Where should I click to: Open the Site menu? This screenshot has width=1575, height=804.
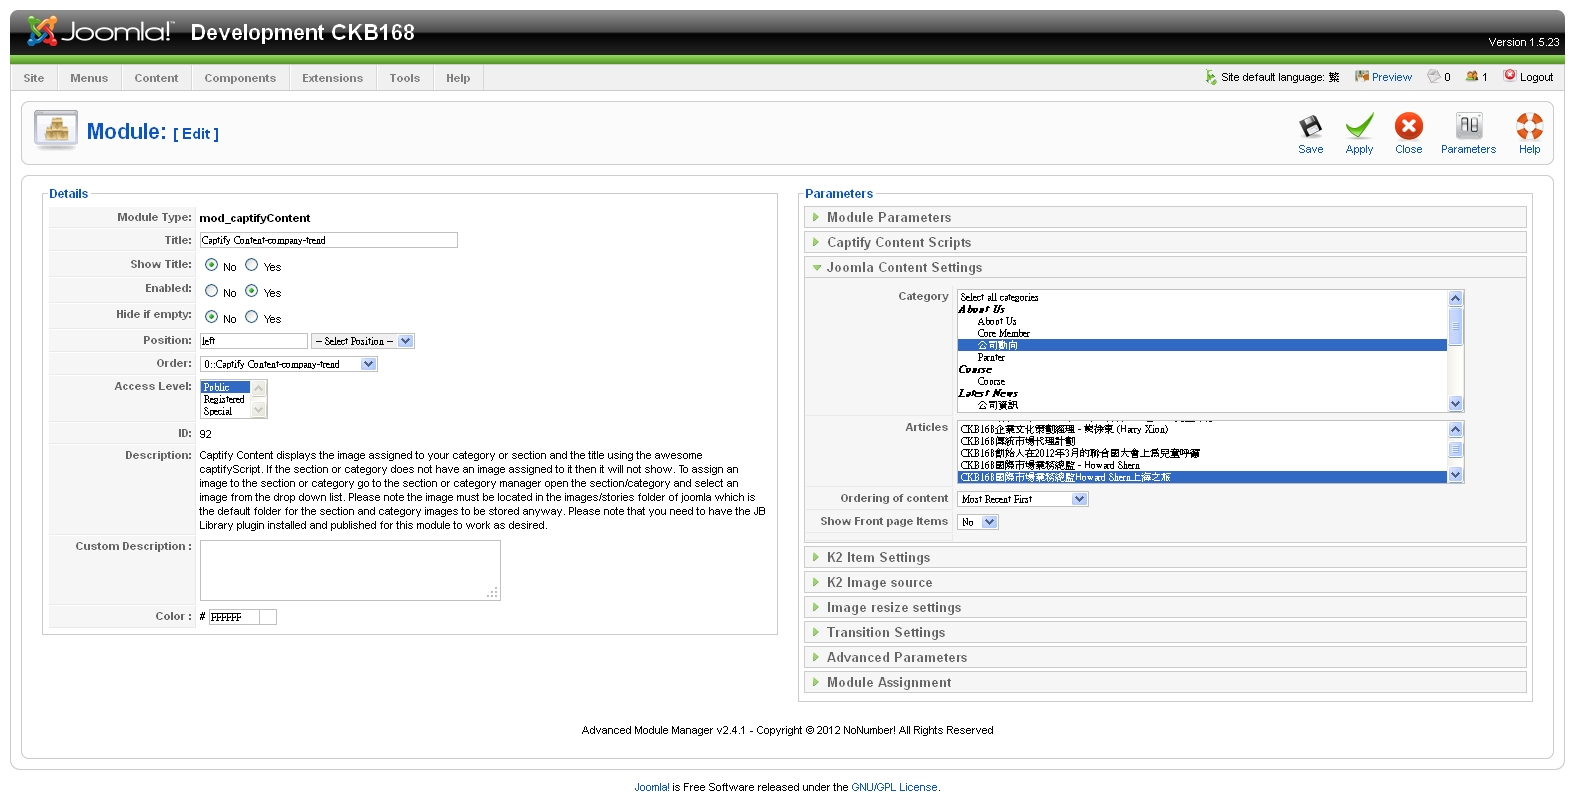(x=34, y=78)
